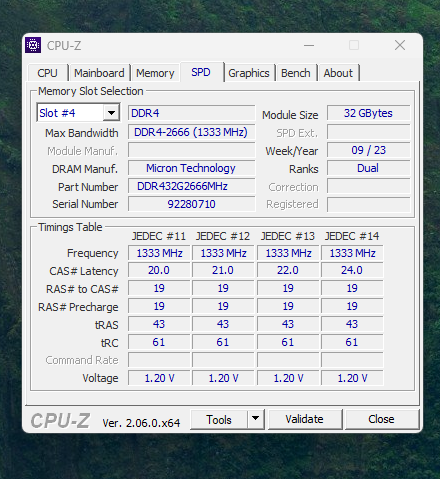Click the DRAM Manuf. label
Viewport: 440px width, 479px height.
point(85,169)
